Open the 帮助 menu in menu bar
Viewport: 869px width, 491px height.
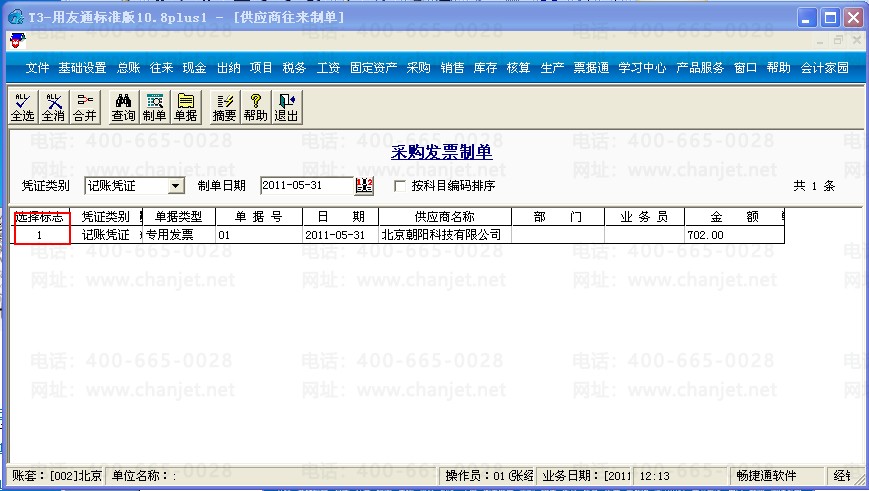(x=779, y=68)
